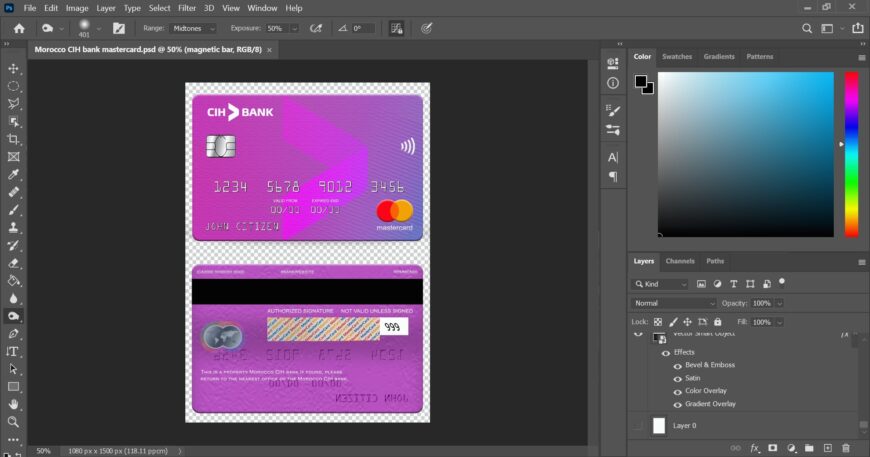The image size is (870, 457).
Task: Open the Paragraph panel icon
Action: (x=613, y=176)
